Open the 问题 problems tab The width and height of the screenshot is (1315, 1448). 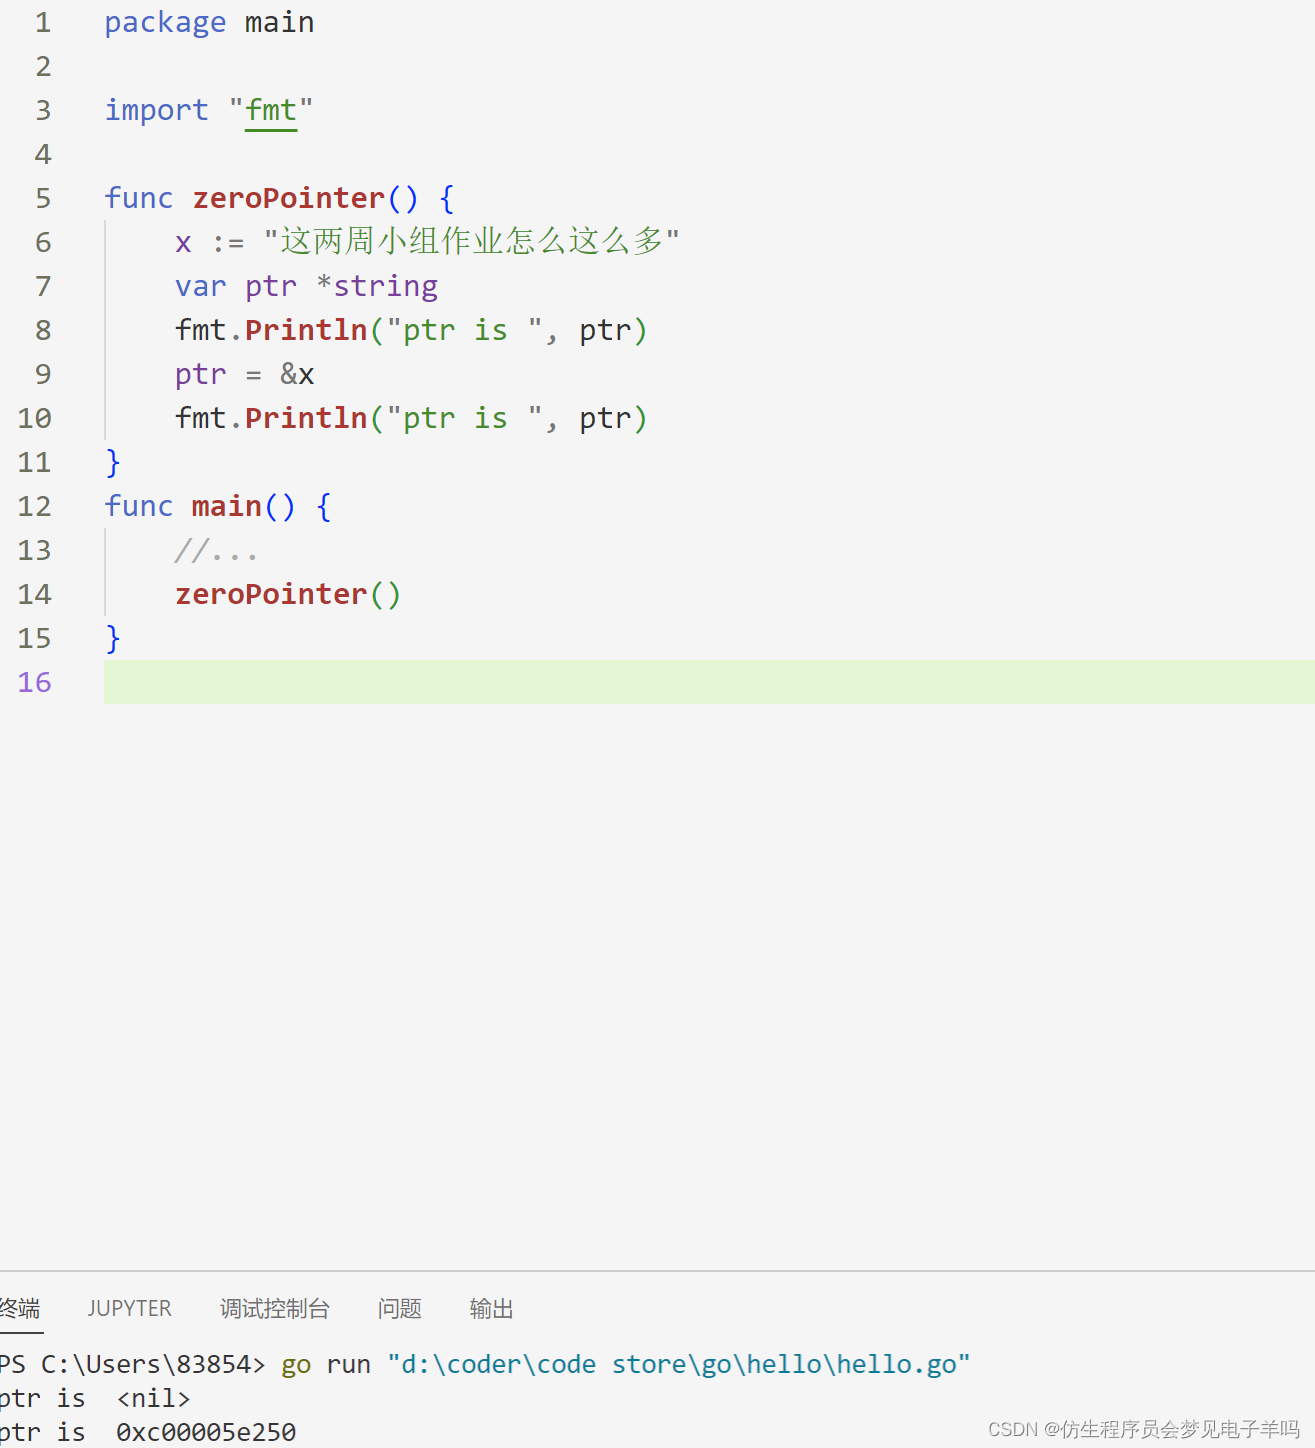click(400, 1308)
